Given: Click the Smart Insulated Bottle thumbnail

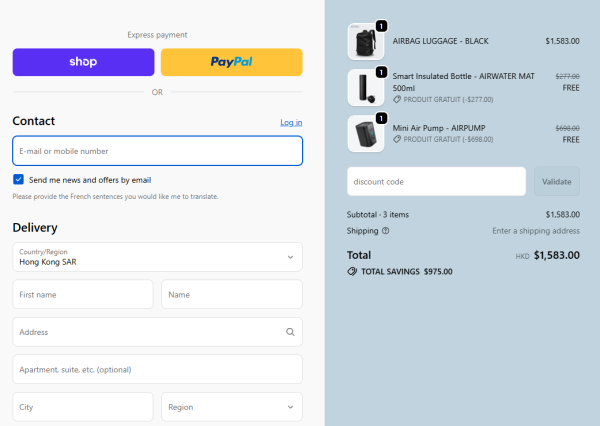Looking at the screenshot, I should 365,88.
